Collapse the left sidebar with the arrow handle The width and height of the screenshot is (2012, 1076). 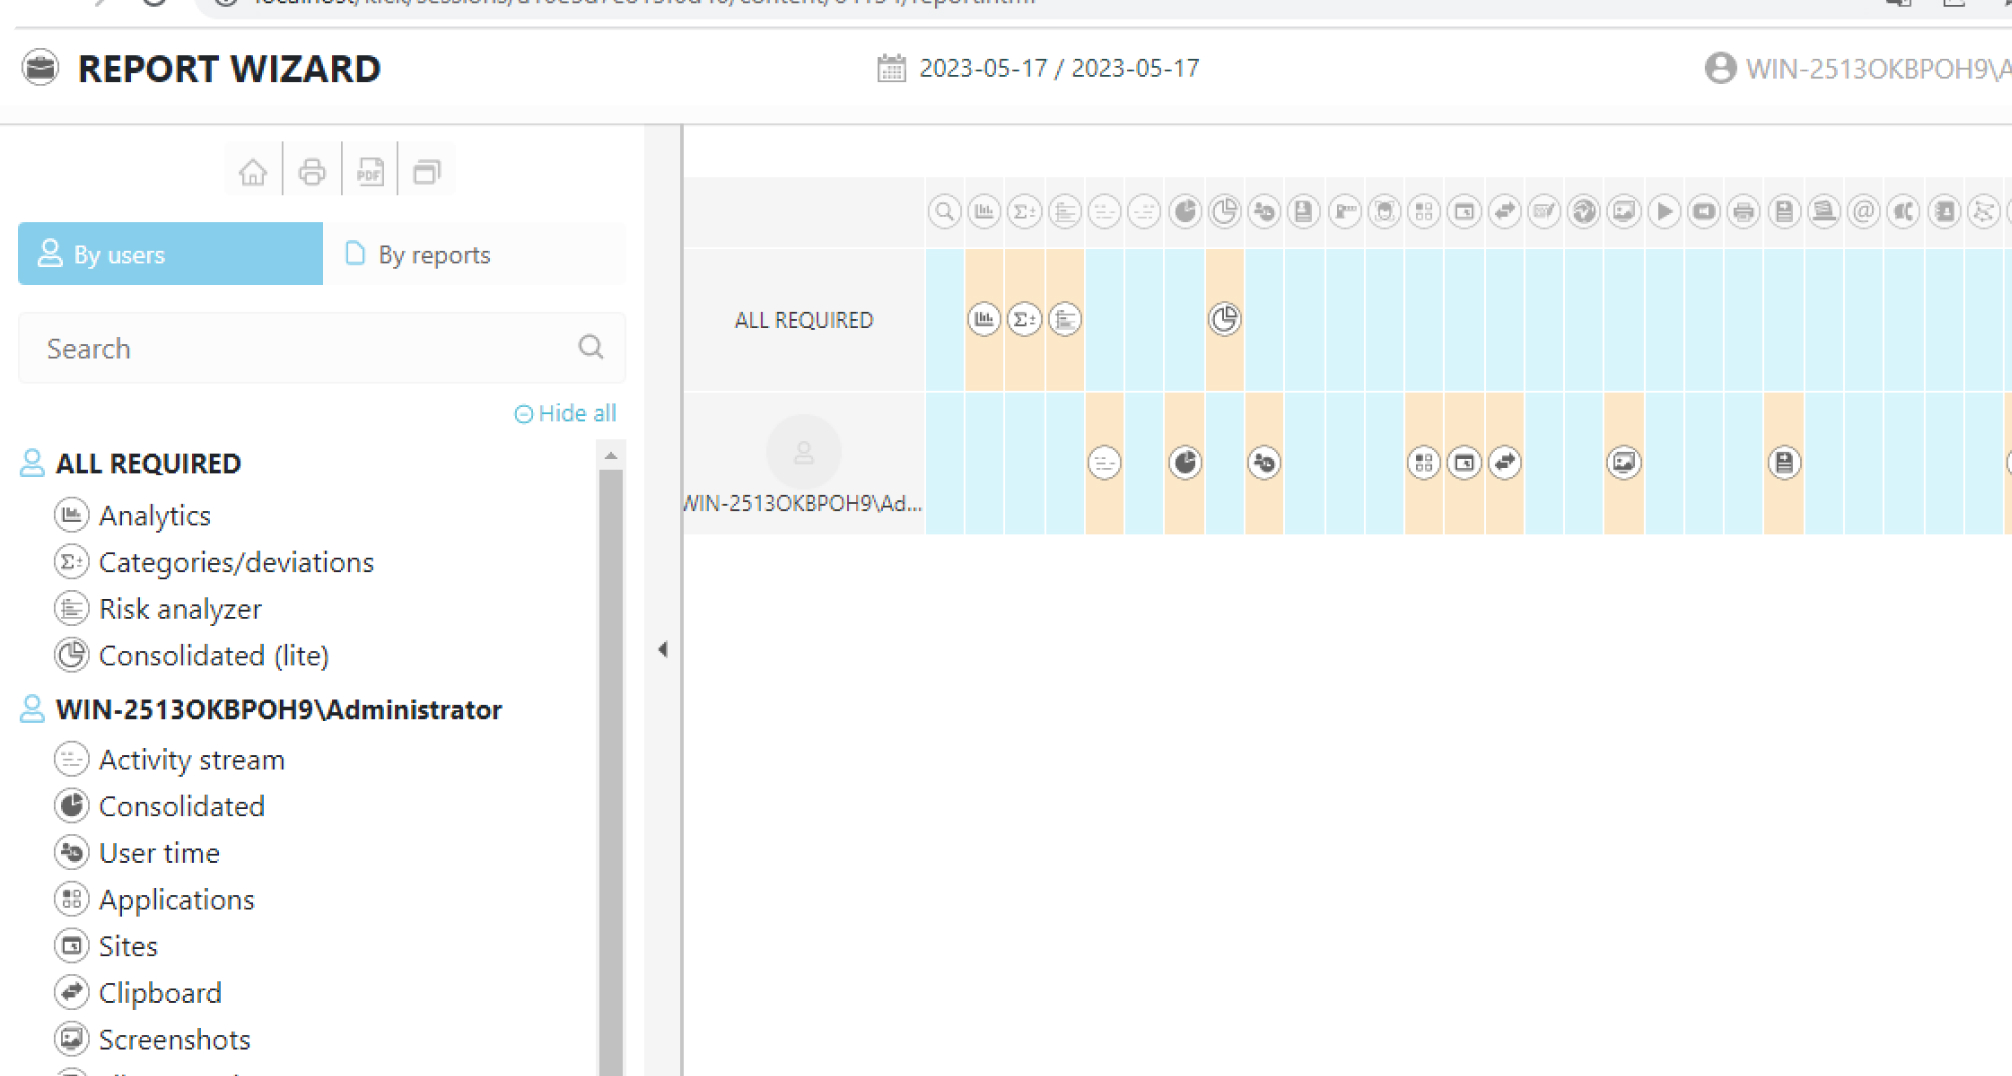click(662, 649)
